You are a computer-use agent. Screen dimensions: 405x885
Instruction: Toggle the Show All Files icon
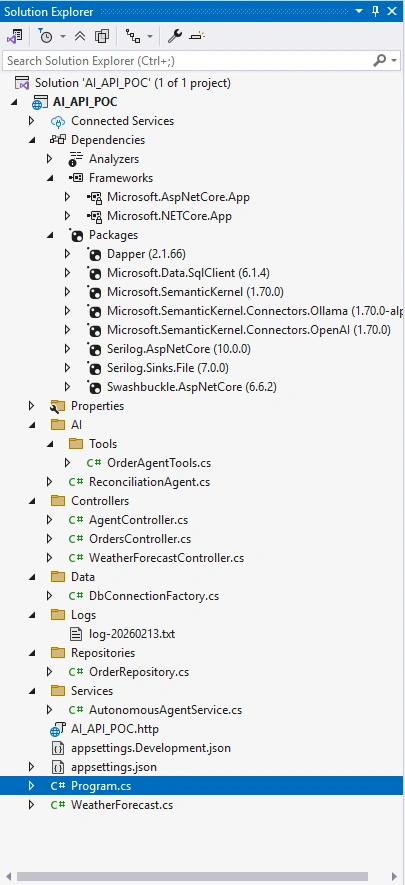[x=102, y=37]
